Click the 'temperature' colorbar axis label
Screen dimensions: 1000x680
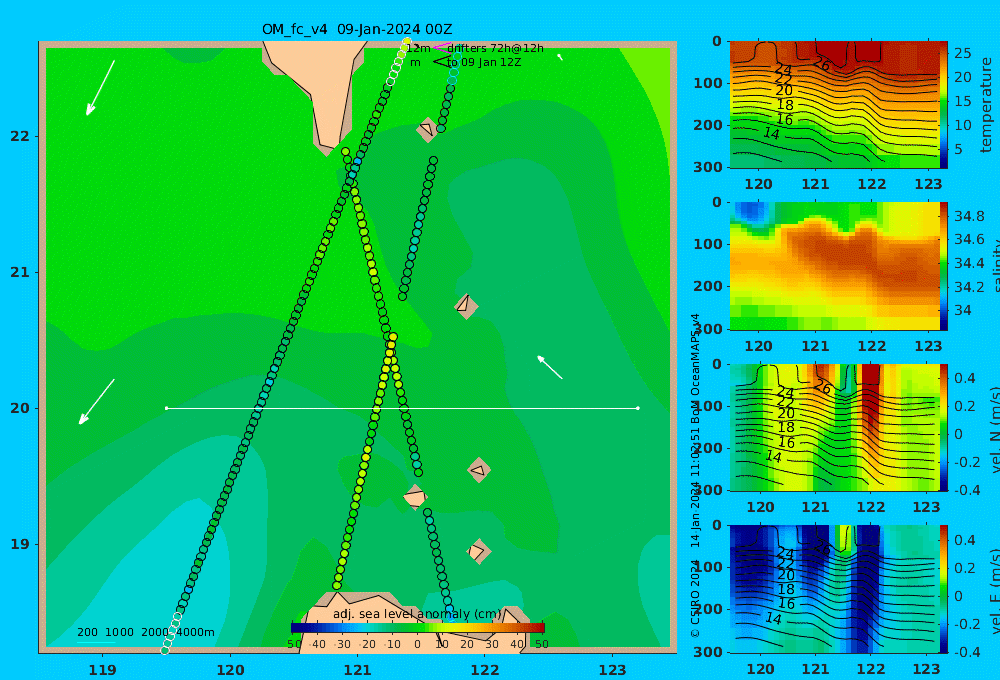point(986,105)
